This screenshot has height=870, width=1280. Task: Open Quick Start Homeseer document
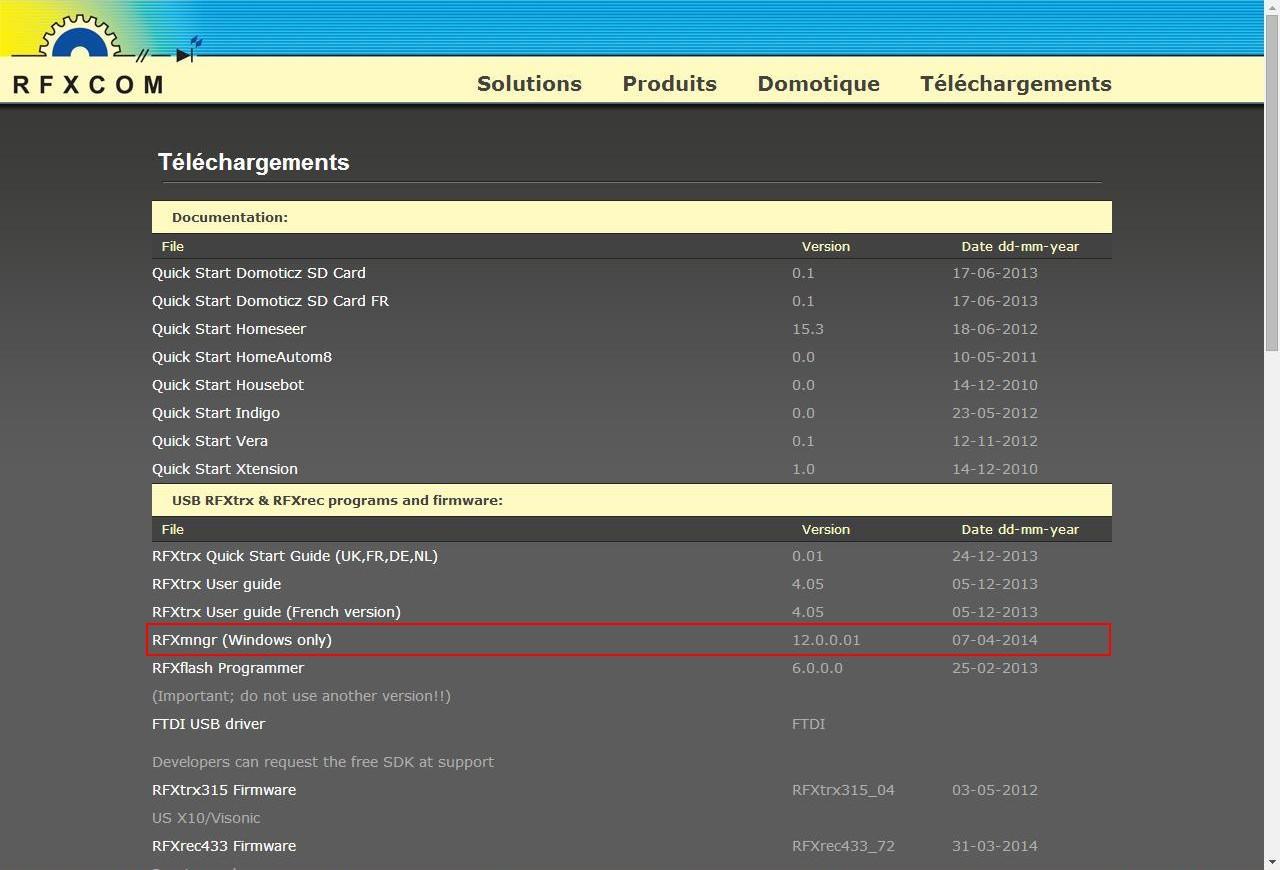click(x=229, y=329)
